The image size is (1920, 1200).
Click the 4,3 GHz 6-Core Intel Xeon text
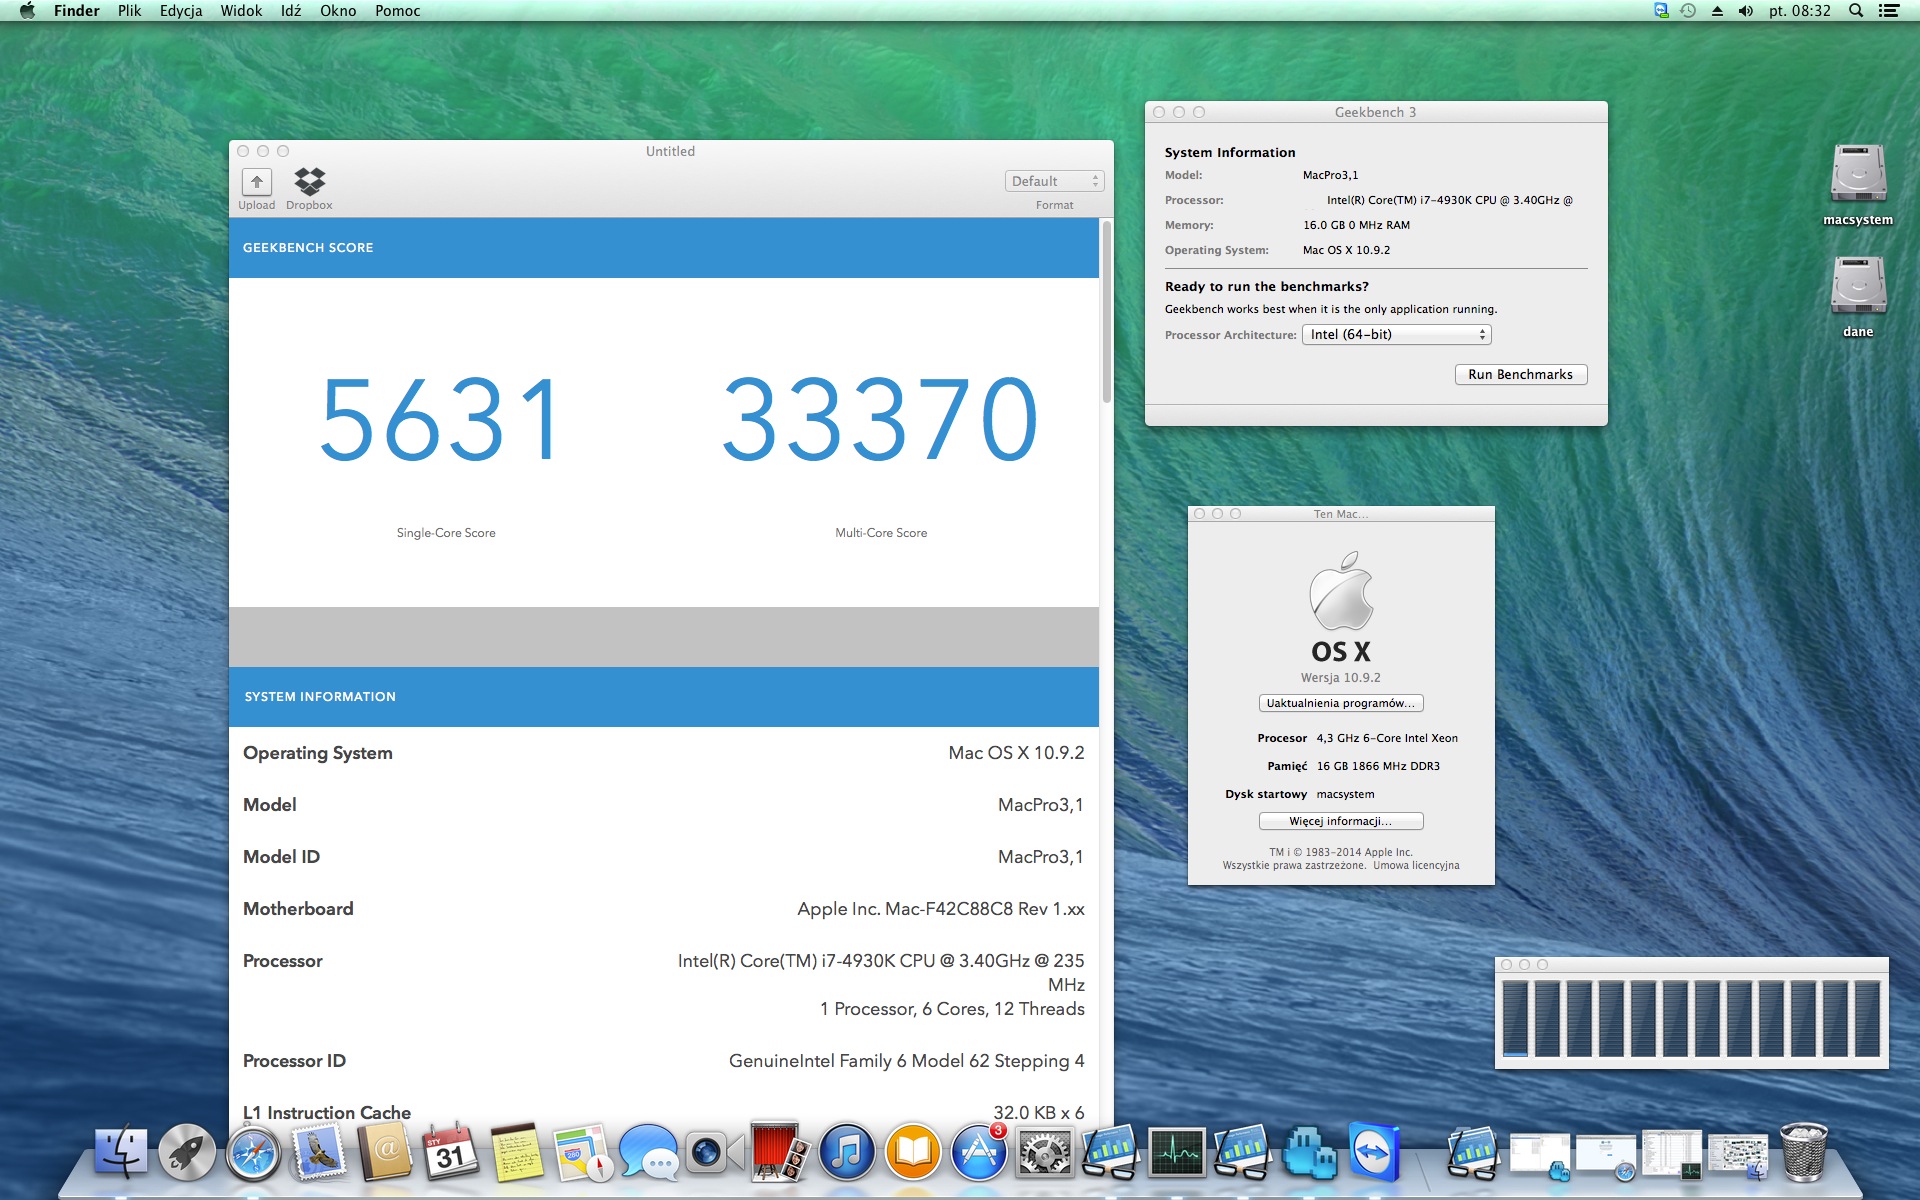tap(1387, 738)
